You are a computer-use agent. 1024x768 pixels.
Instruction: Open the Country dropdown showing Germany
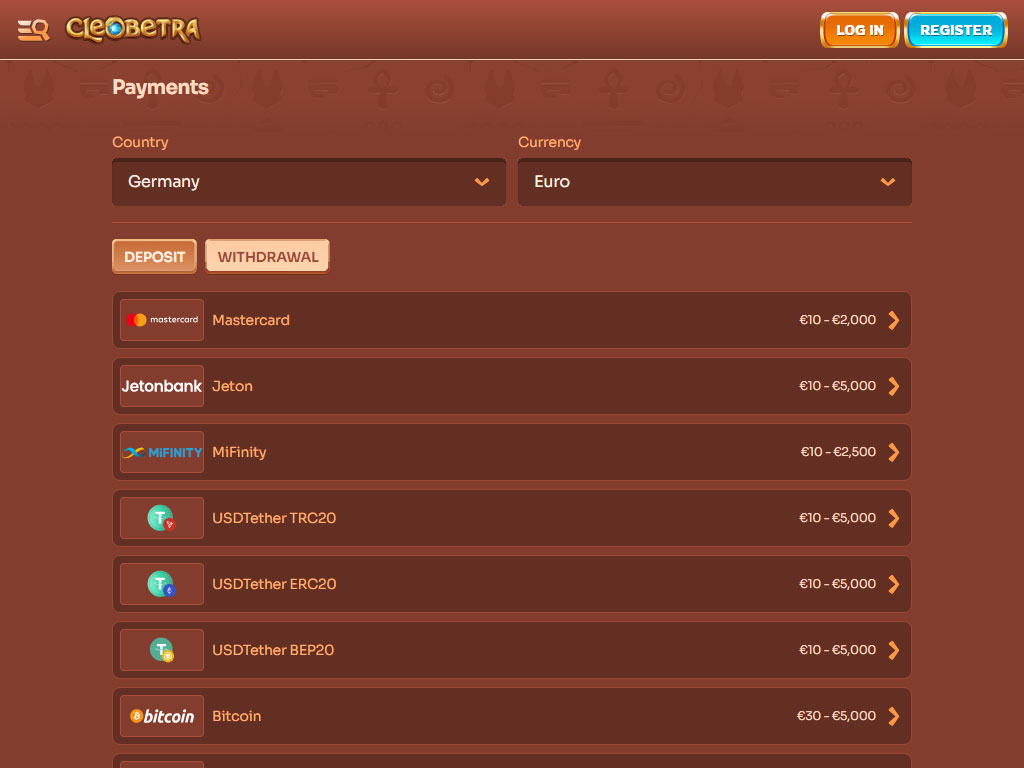[x=309, y=182]
